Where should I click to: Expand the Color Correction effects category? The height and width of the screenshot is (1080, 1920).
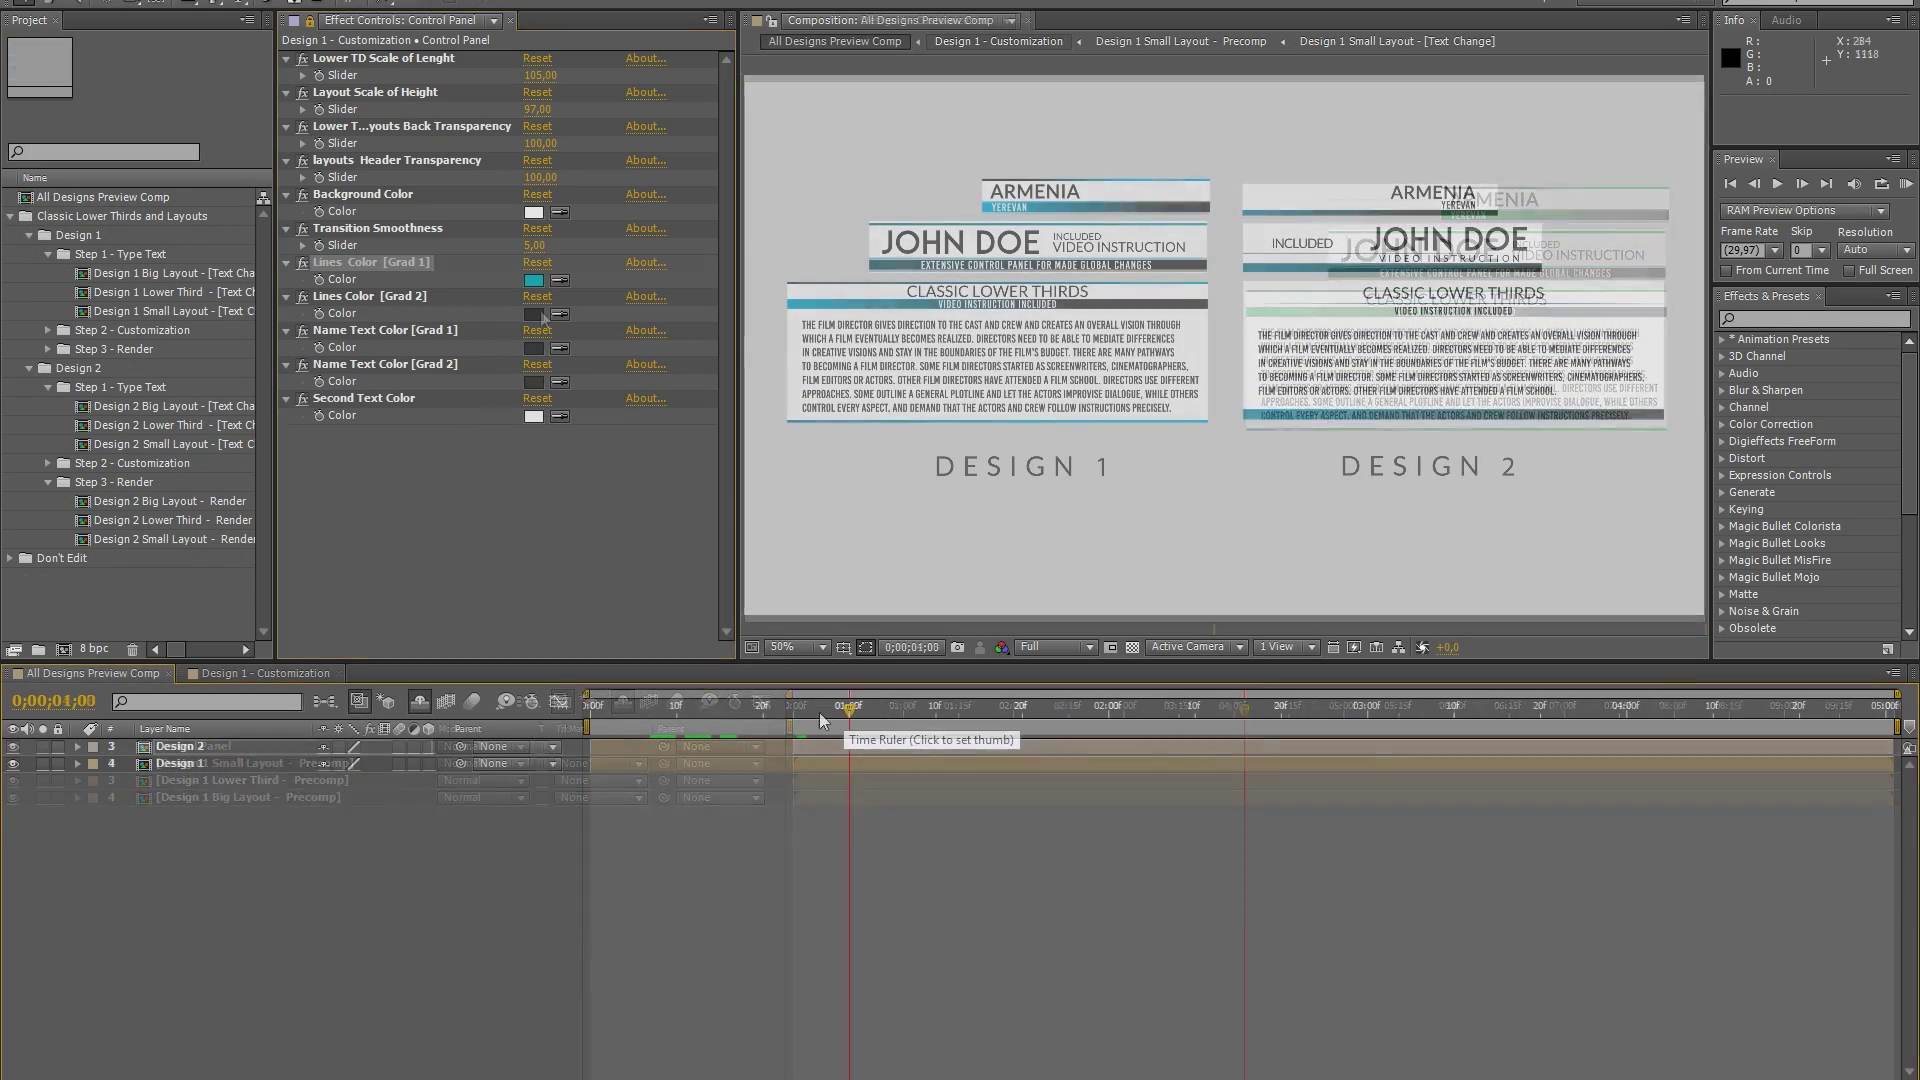[1722, 425]
